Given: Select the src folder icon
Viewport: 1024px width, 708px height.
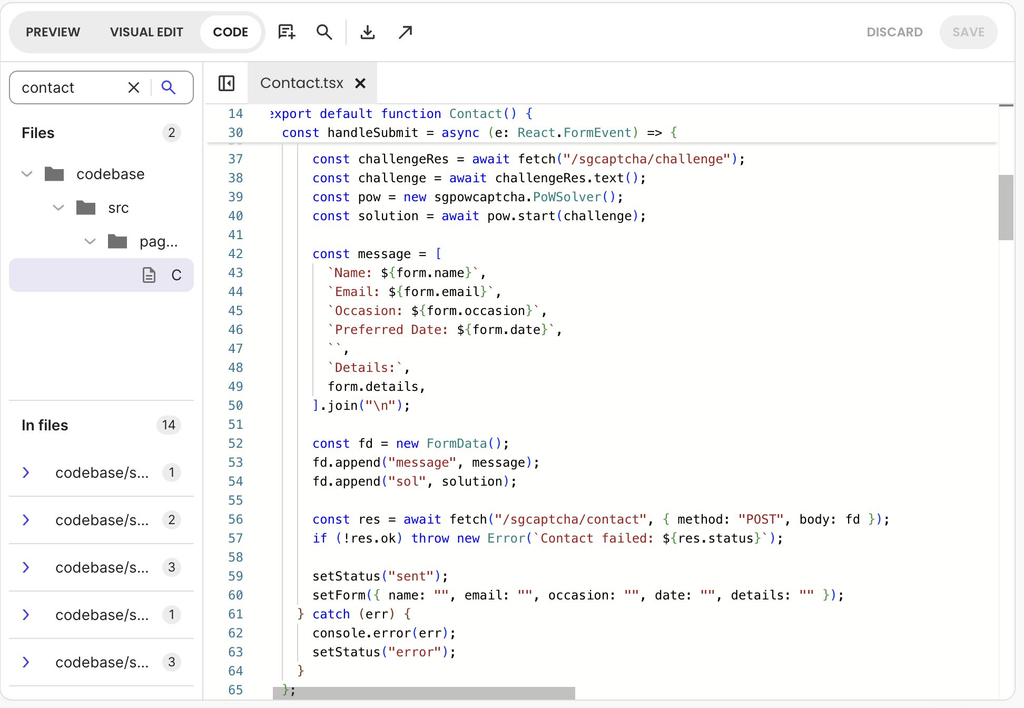Looking at the screenshot, I should tap(86, 208).
